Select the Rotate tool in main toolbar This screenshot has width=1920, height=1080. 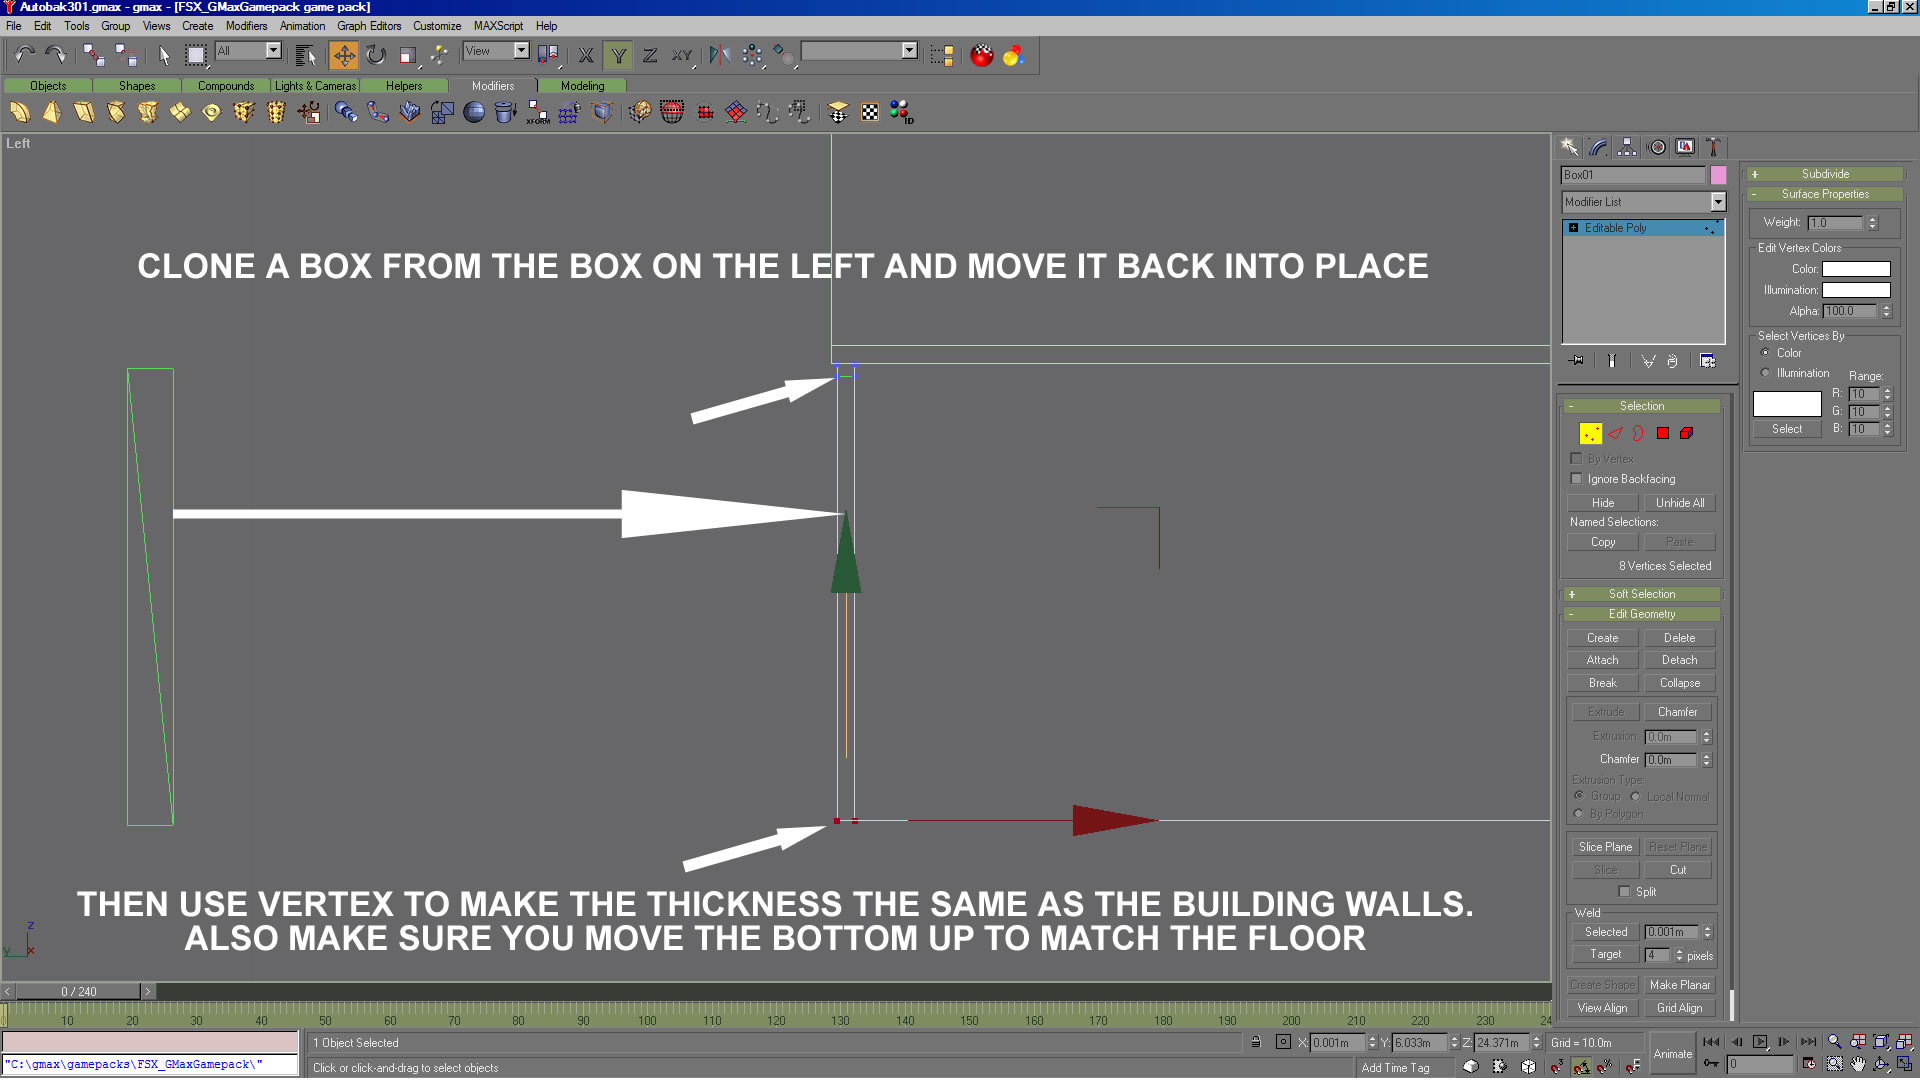[x=376, y=55]
